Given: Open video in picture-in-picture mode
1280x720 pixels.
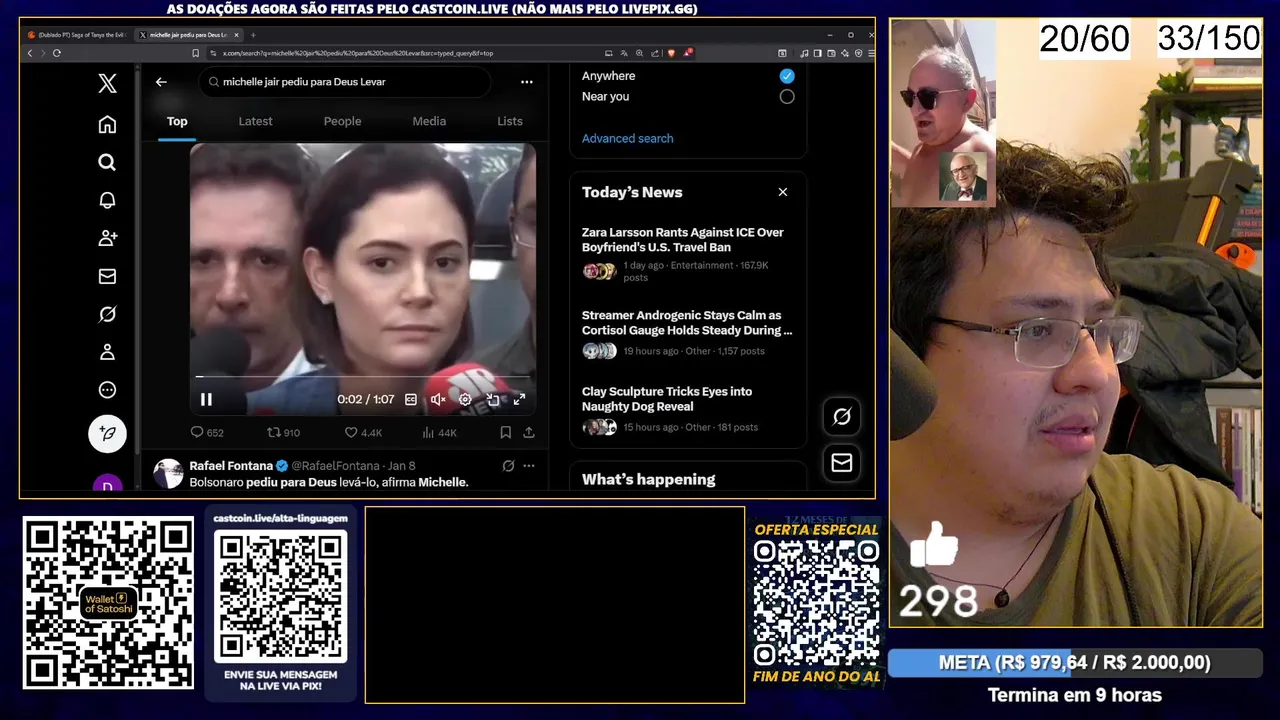Looking at the screenshot, I should 492,399.
